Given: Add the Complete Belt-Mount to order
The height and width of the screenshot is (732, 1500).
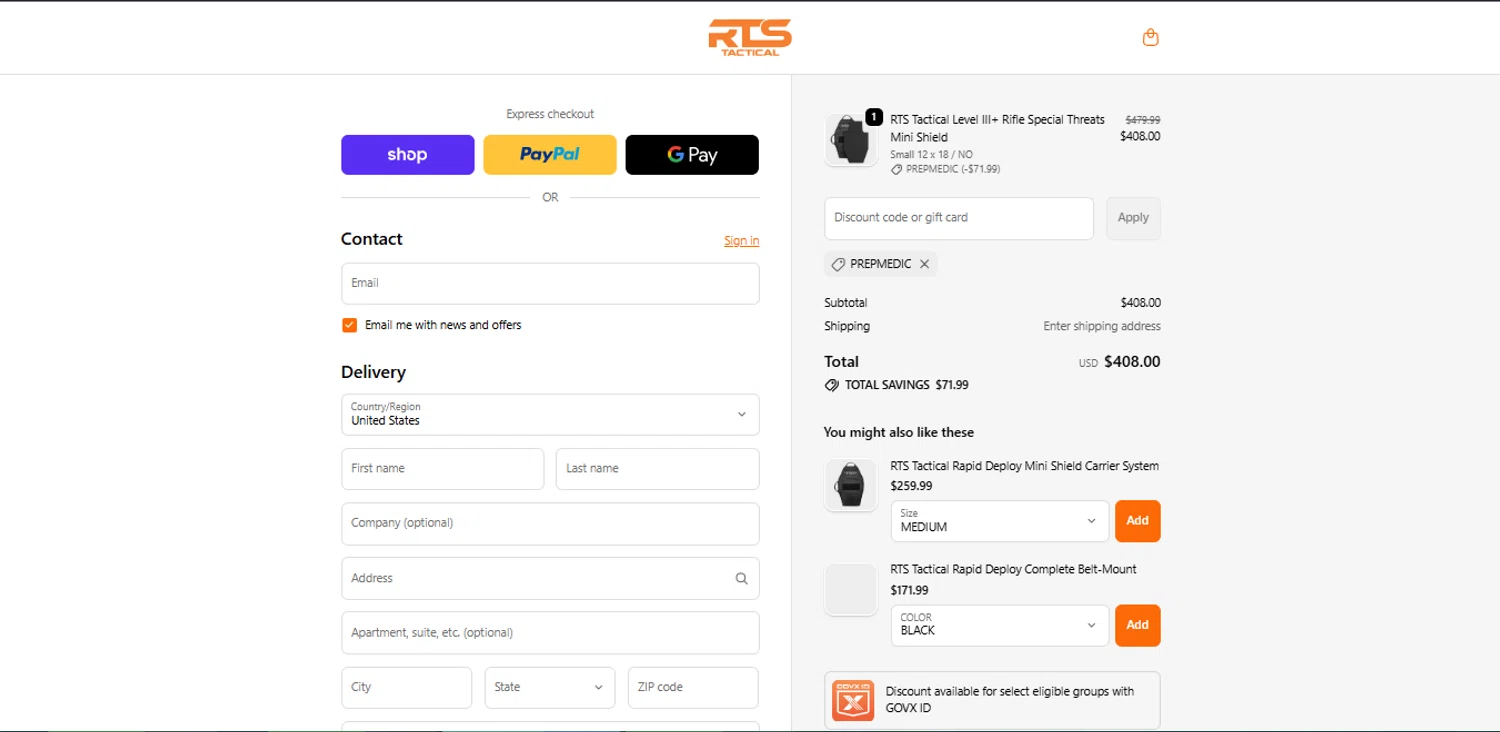Looking at the screenshot, I should (1138, 625).
